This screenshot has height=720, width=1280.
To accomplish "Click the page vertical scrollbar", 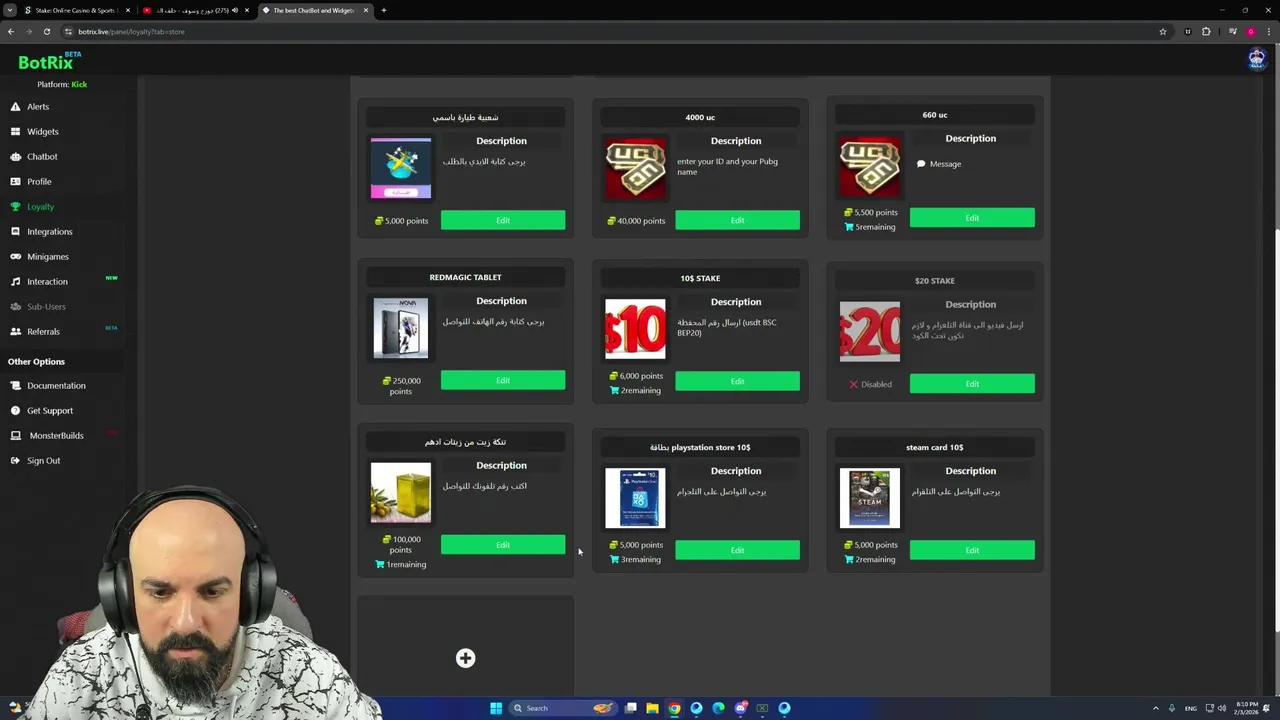I will pyautogui.click(x=1275, y=430).
